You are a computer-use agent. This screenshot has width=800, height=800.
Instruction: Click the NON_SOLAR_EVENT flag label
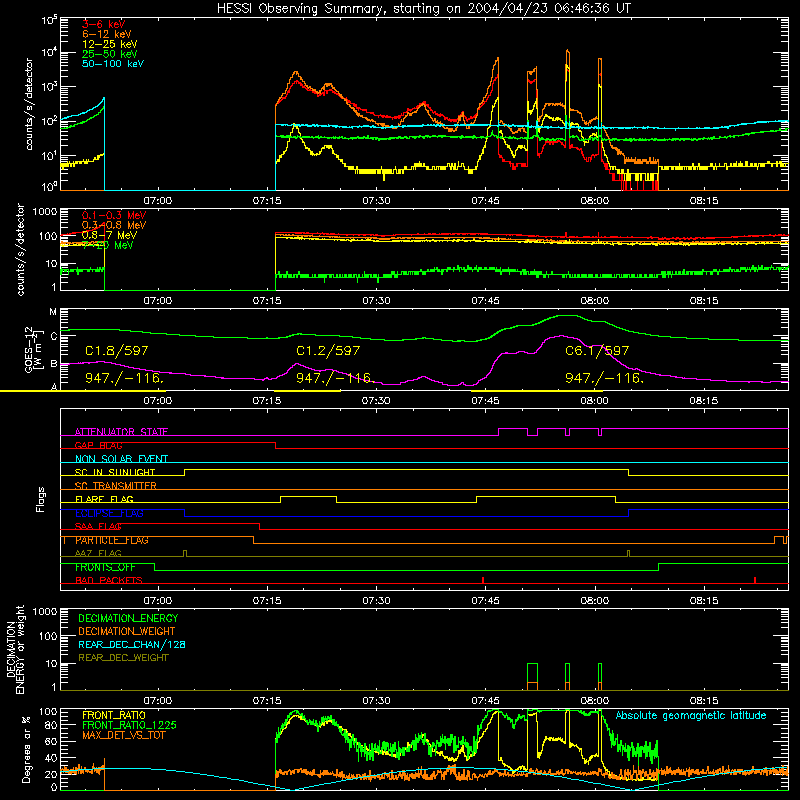pos(121,459)
